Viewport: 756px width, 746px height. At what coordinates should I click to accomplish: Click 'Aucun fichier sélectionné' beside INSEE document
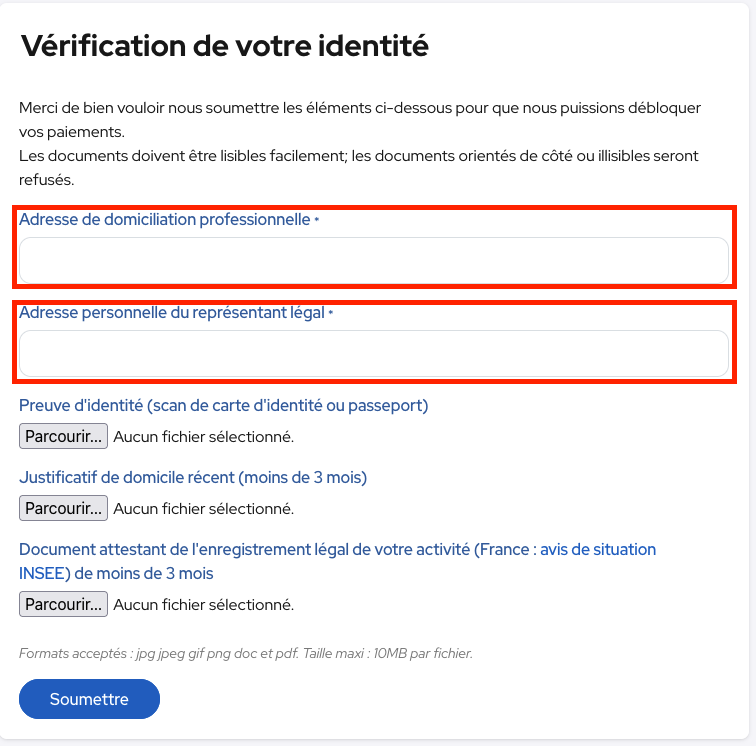click(203, 605)
